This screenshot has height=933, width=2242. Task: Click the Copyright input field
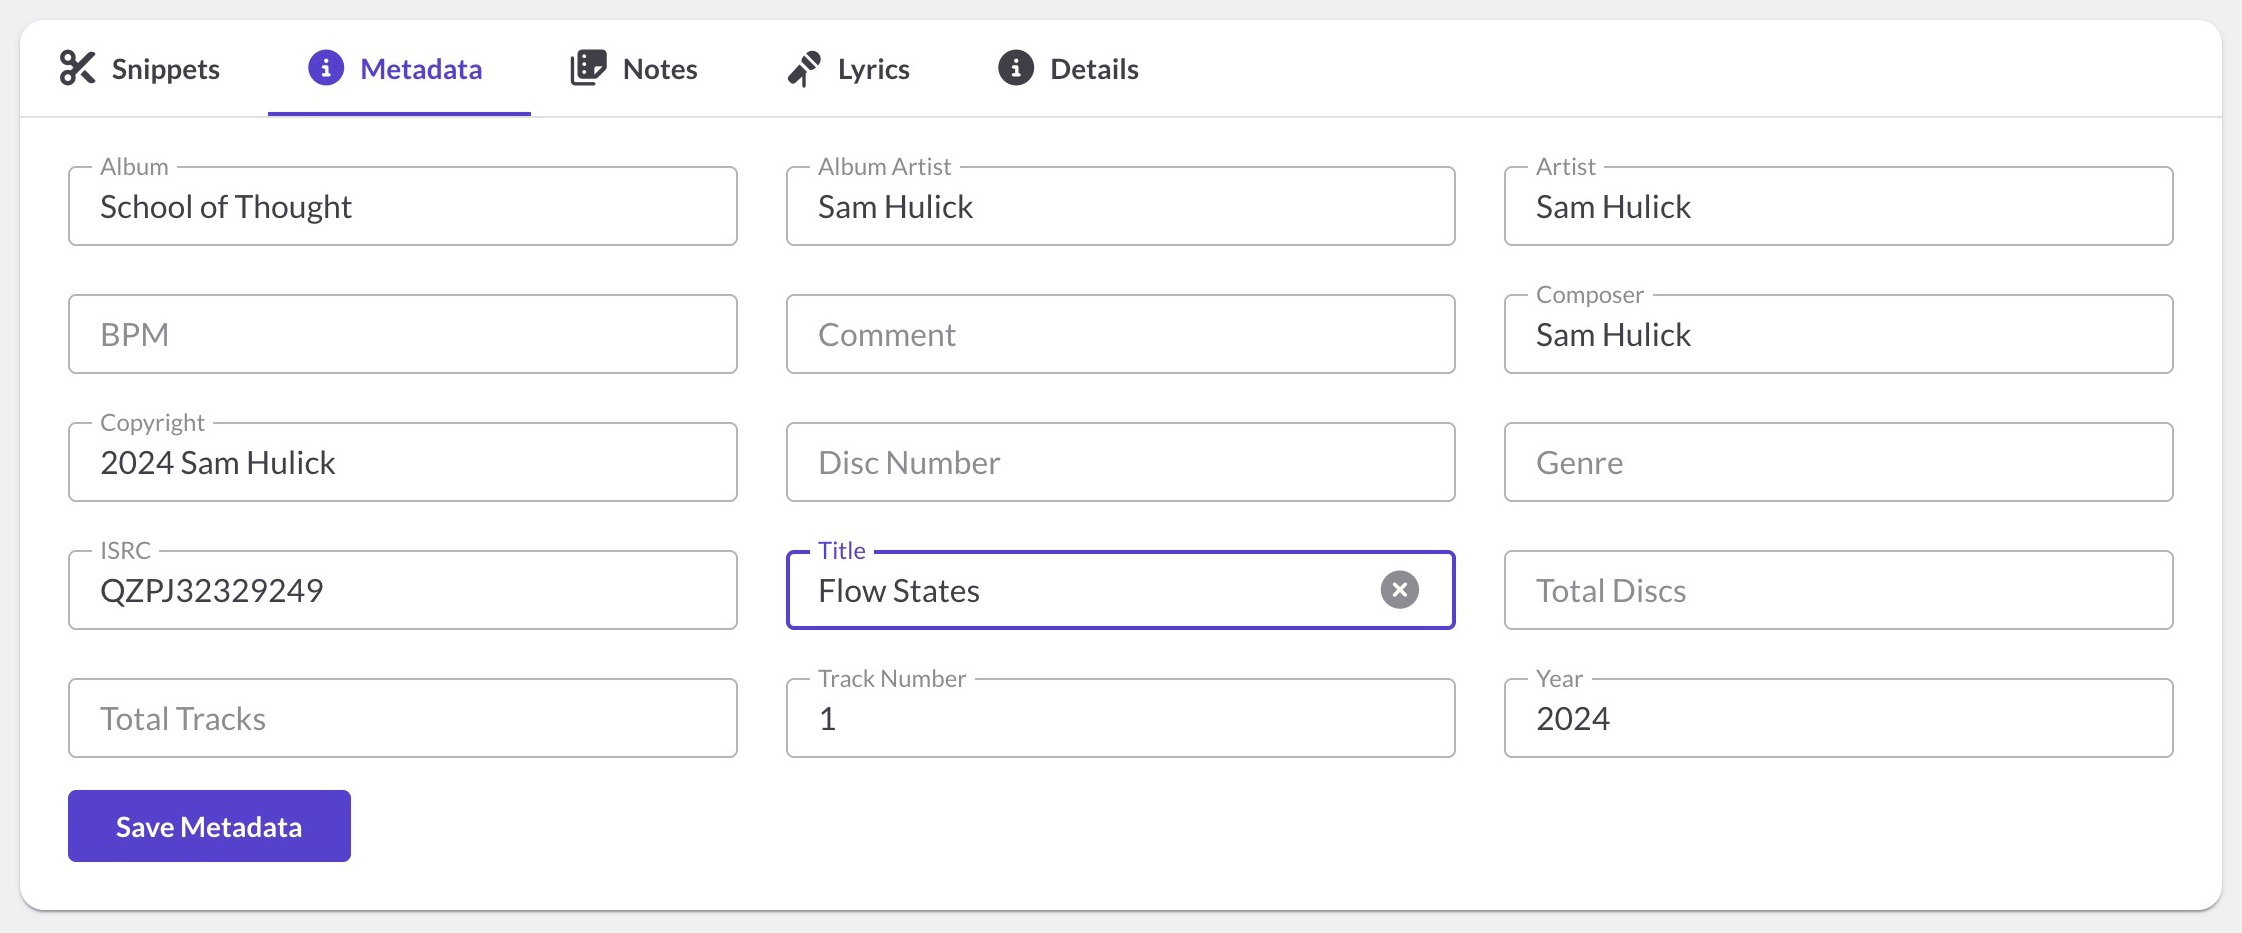tap(402, 463)
